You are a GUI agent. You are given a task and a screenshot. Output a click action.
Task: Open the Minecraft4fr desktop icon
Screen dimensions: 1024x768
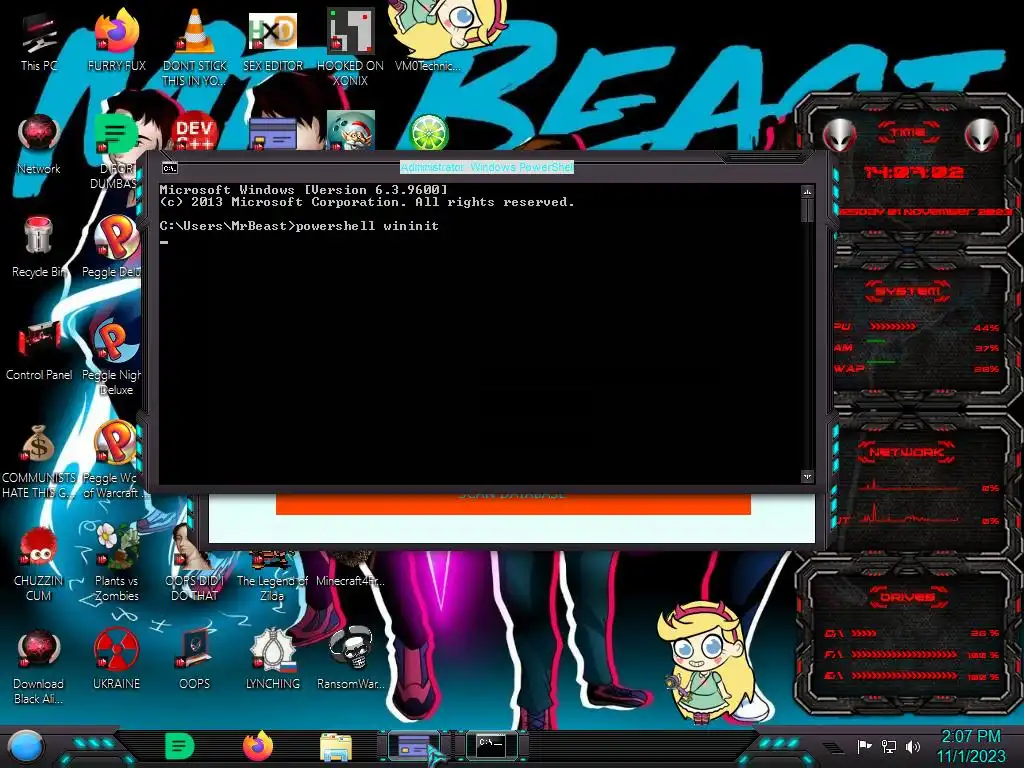pyautogui.click(x=351, y=571)
